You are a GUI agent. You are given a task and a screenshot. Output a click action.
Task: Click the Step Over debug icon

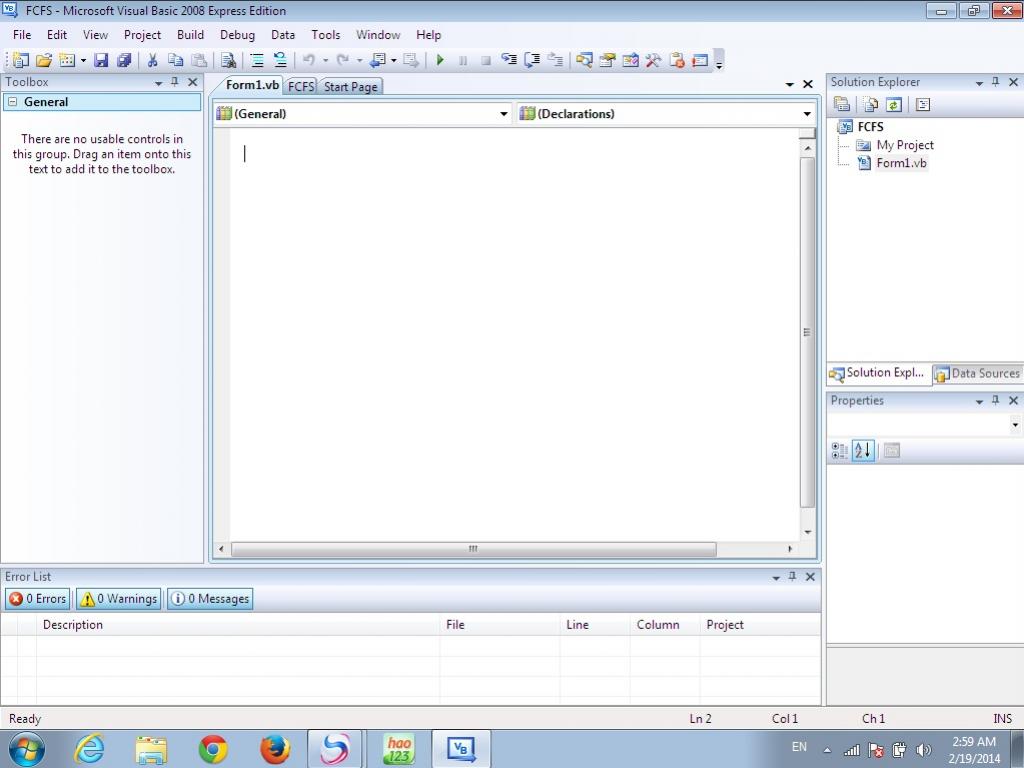coord(532,60)
